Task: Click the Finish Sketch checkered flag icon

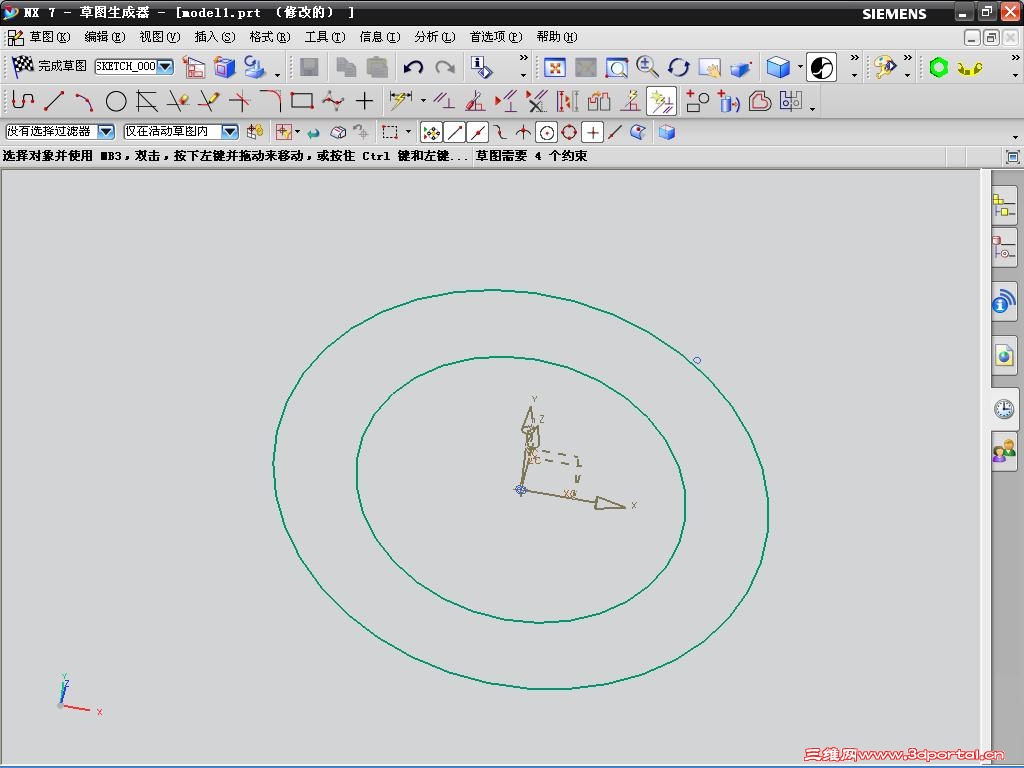Action: tap(23, 66)
